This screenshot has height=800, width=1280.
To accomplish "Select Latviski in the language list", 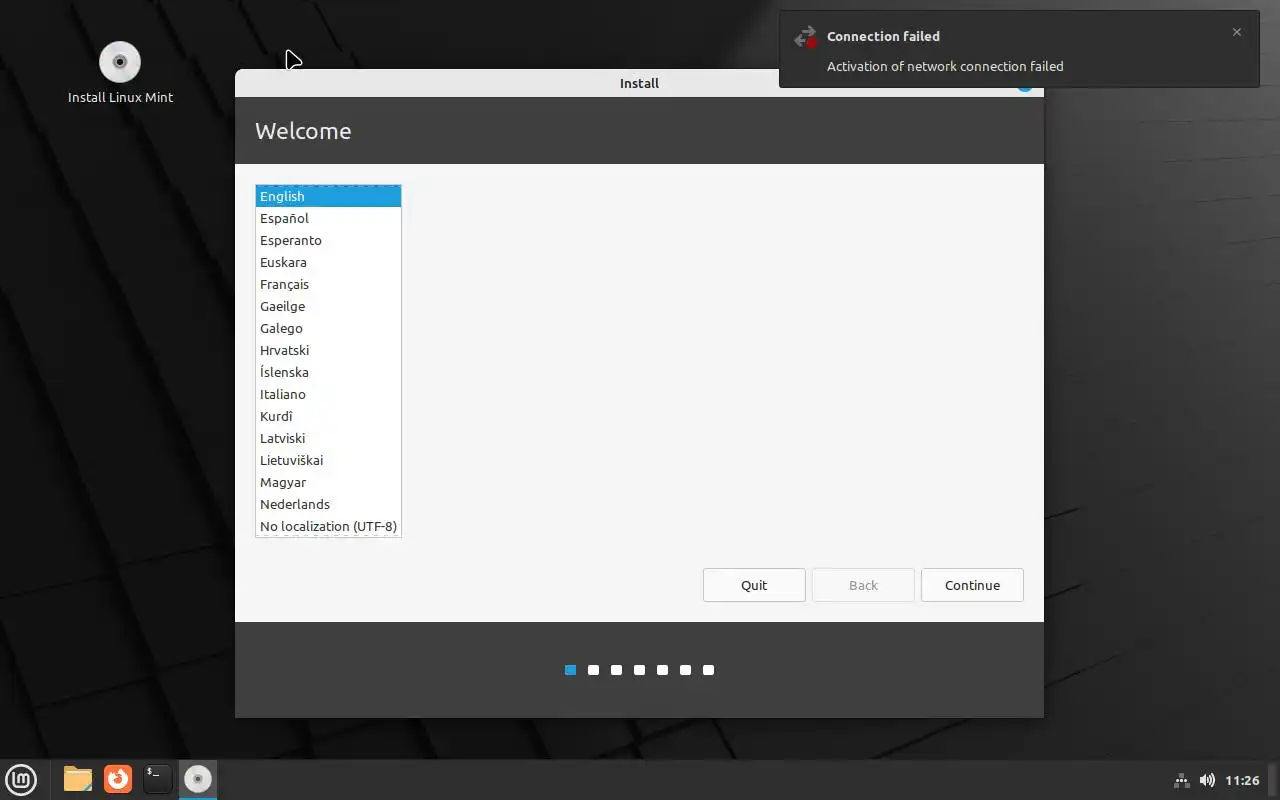I will (328, 438).
